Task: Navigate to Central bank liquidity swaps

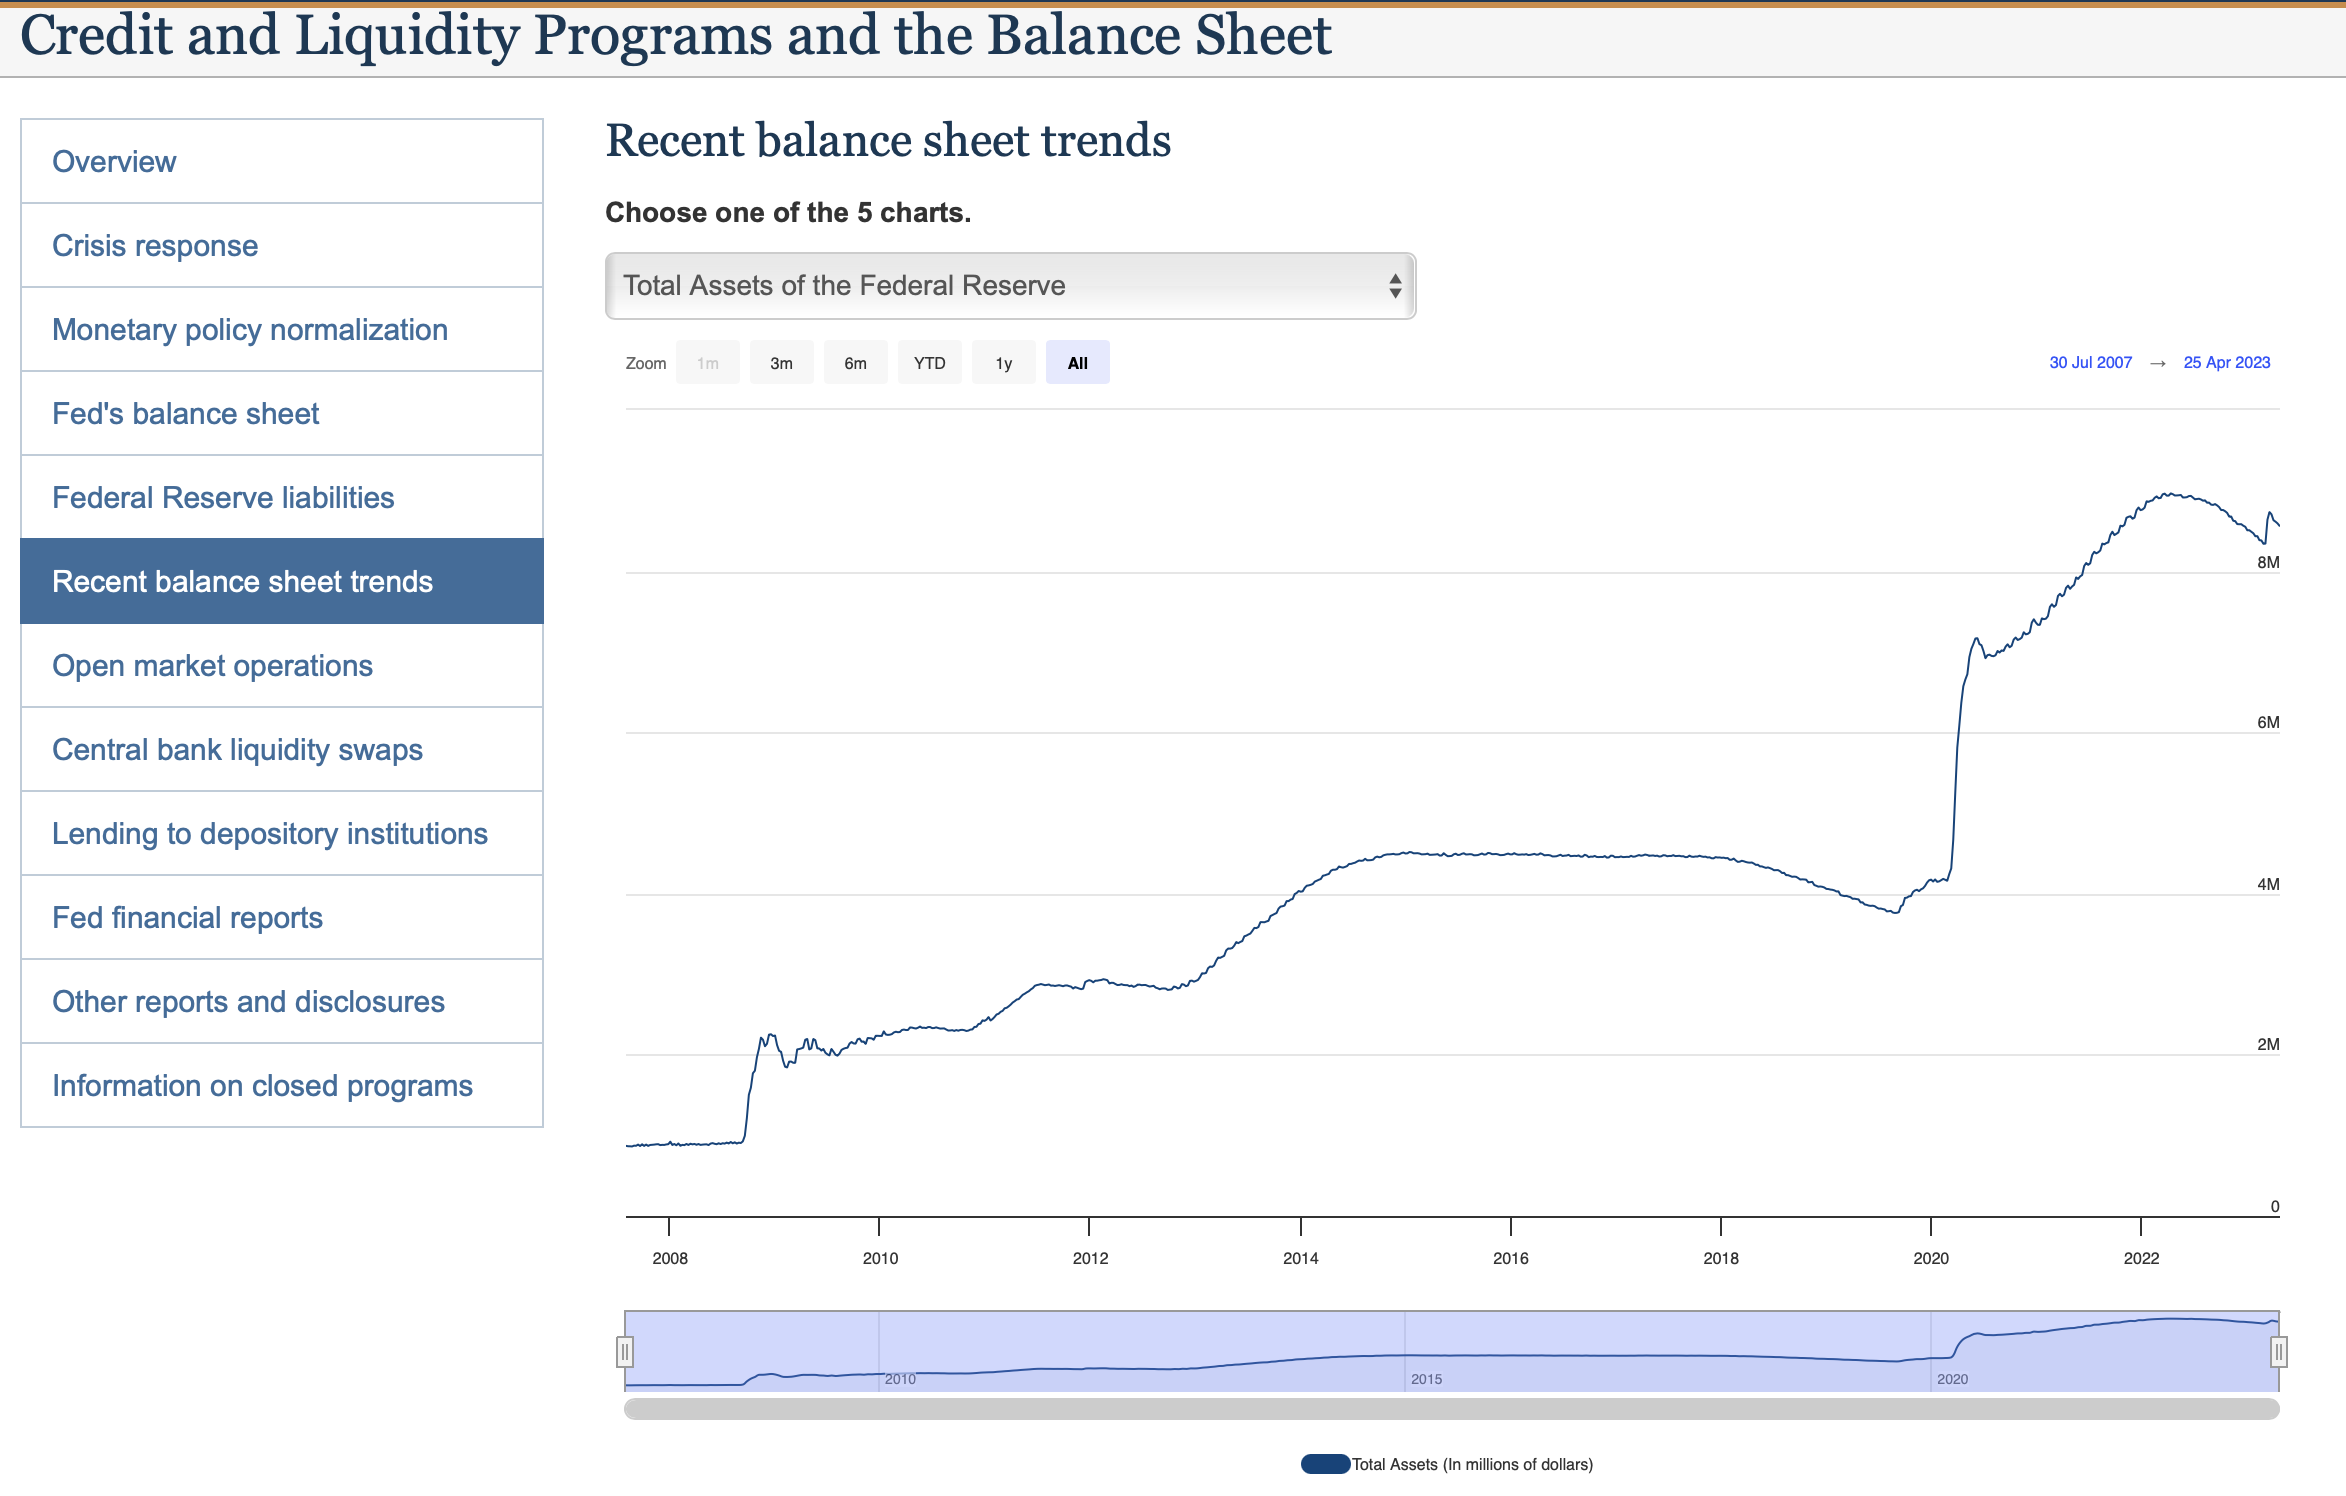Action: (237, 749)
